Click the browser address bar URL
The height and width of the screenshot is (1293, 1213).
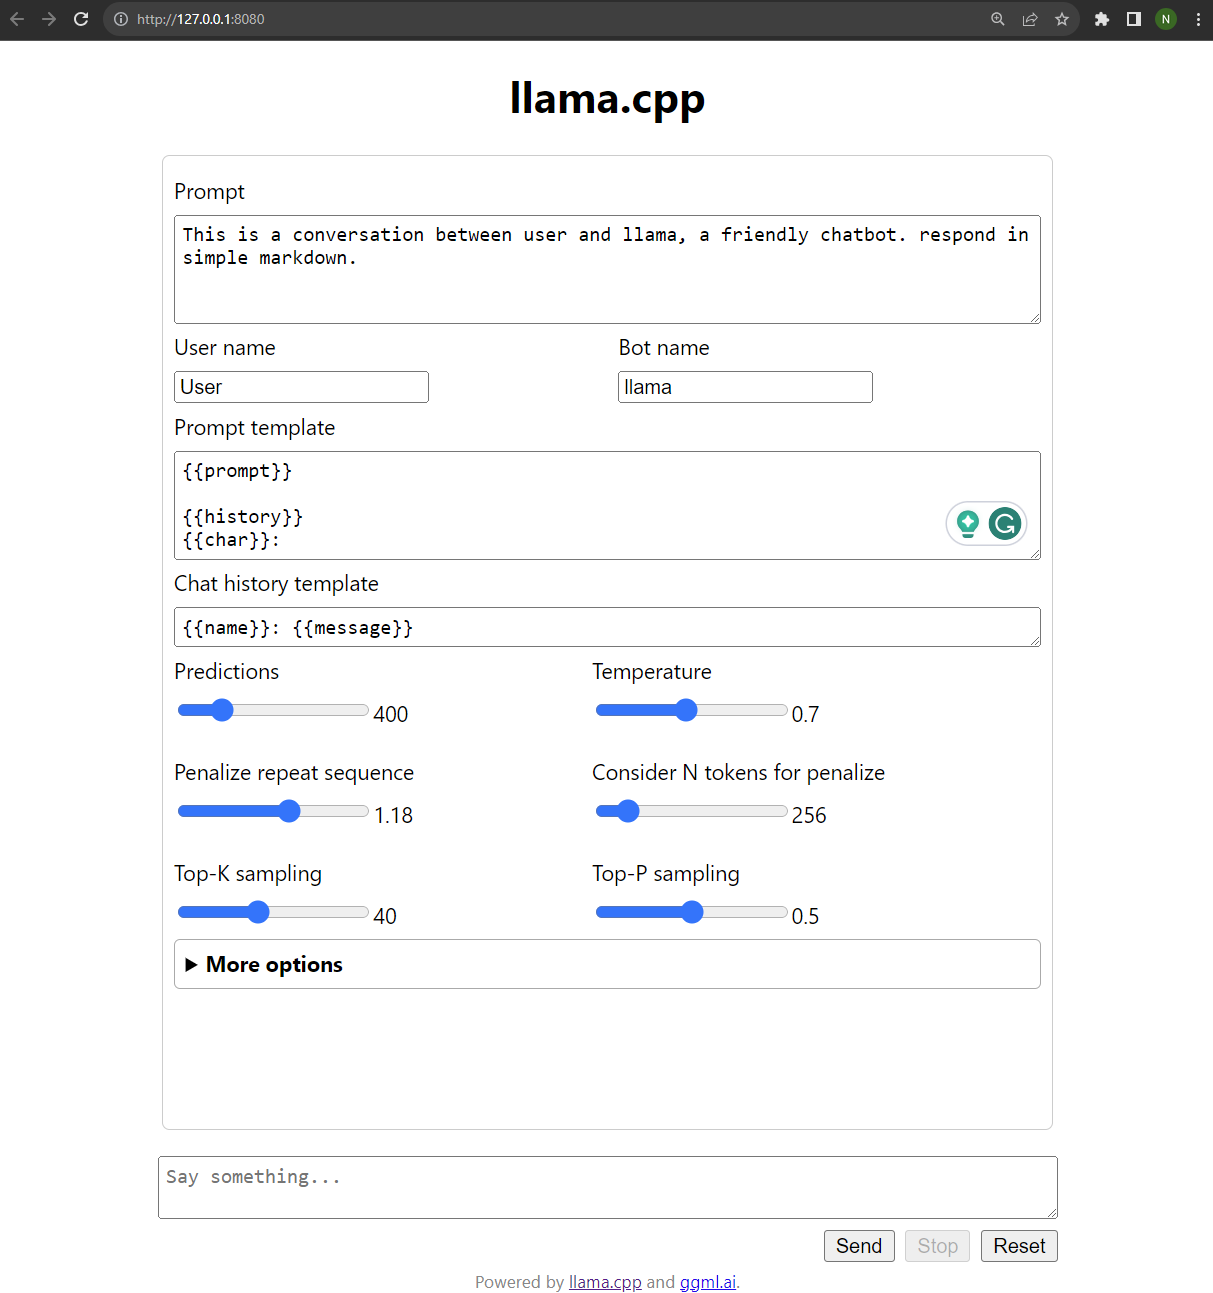pyautogui.click(x=201, y=19)
